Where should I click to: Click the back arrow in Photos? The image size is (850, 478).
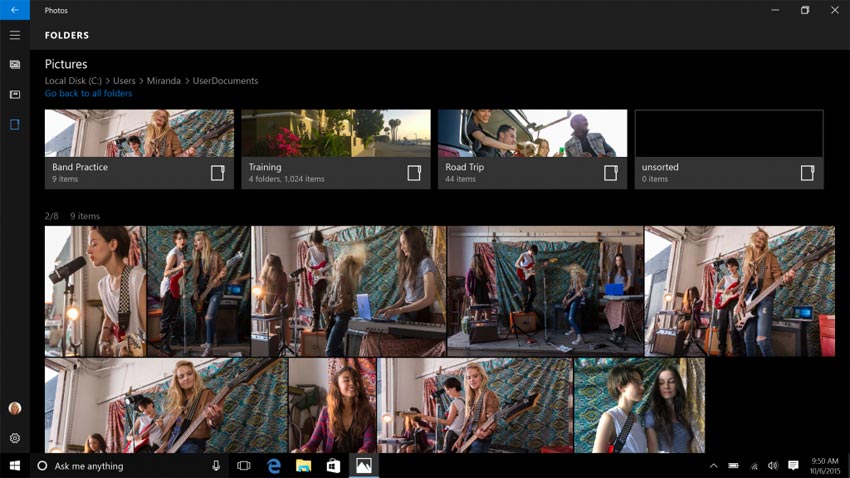pyautogui.click(x=14, y=10)
